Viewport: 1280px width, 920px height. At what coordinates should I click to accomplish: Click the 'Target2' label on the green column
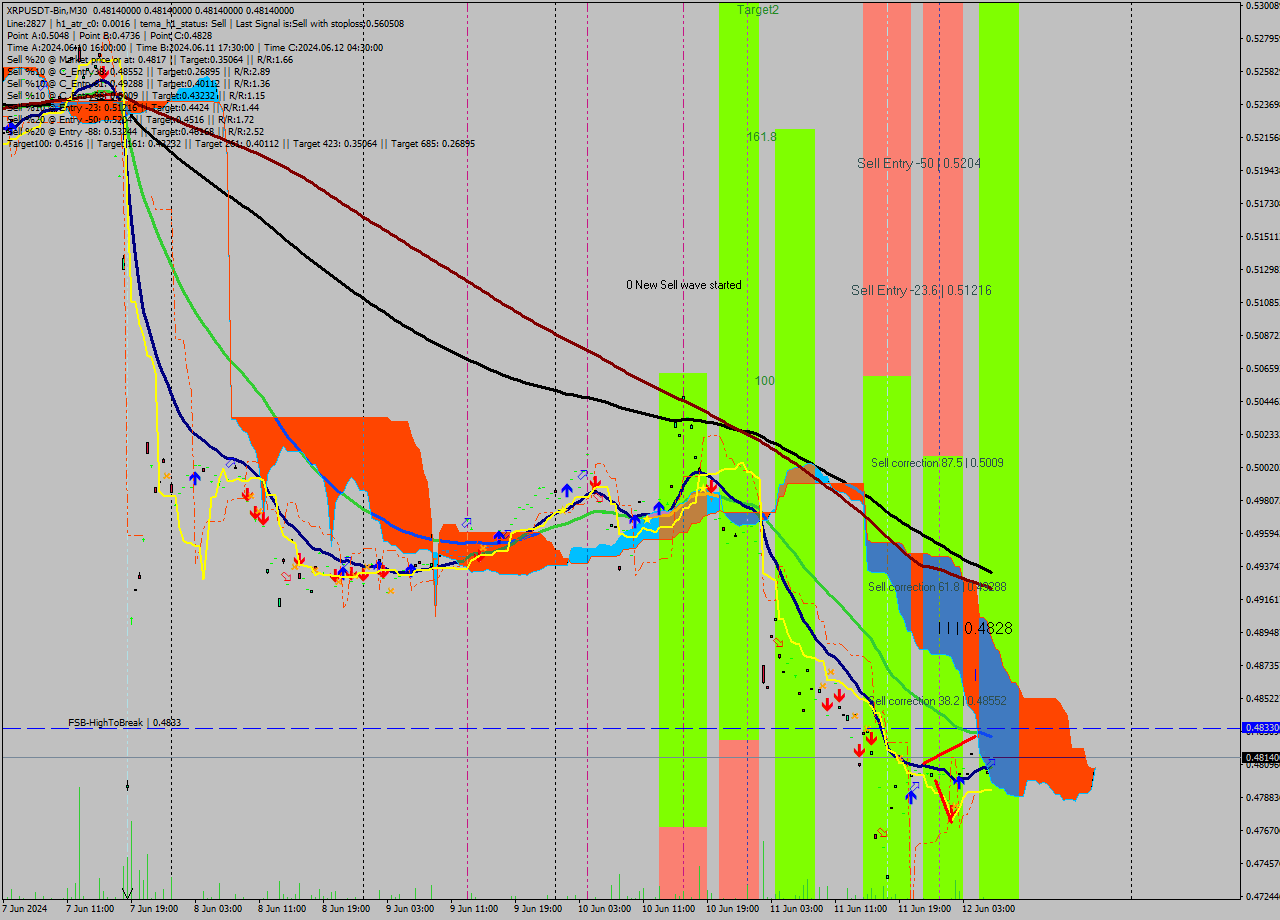tap(758, 9)
